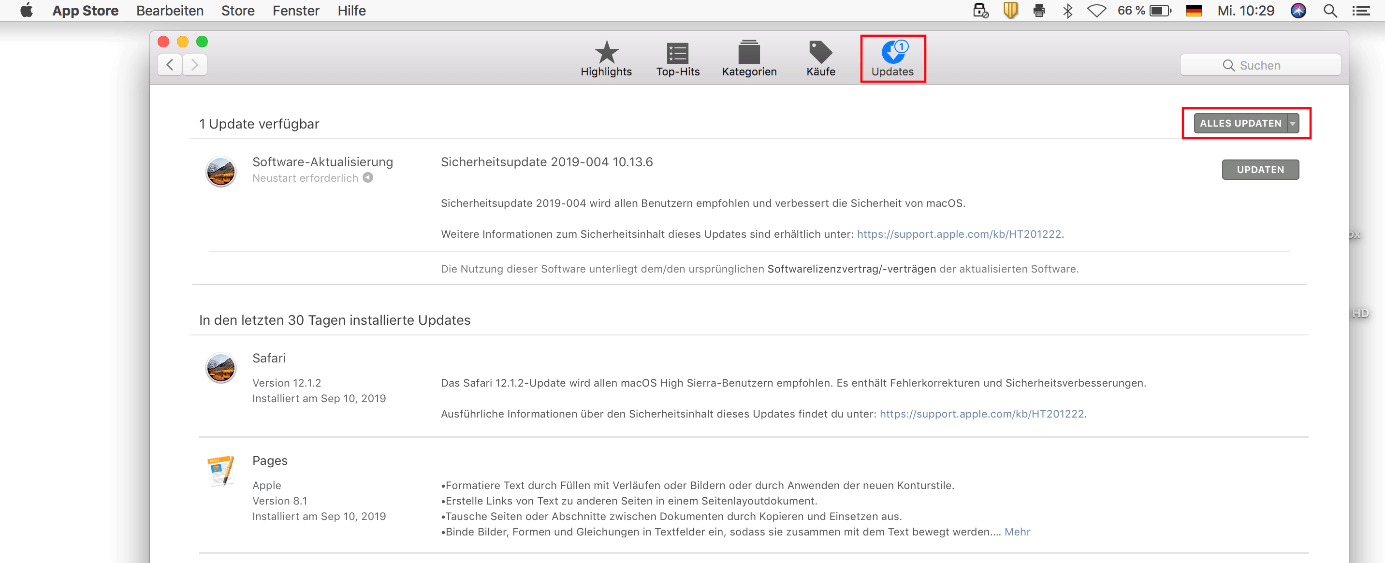Viewport: 1385px width, 563px height.
Task: Click the Suchen search field
Action: [1260, 65]
